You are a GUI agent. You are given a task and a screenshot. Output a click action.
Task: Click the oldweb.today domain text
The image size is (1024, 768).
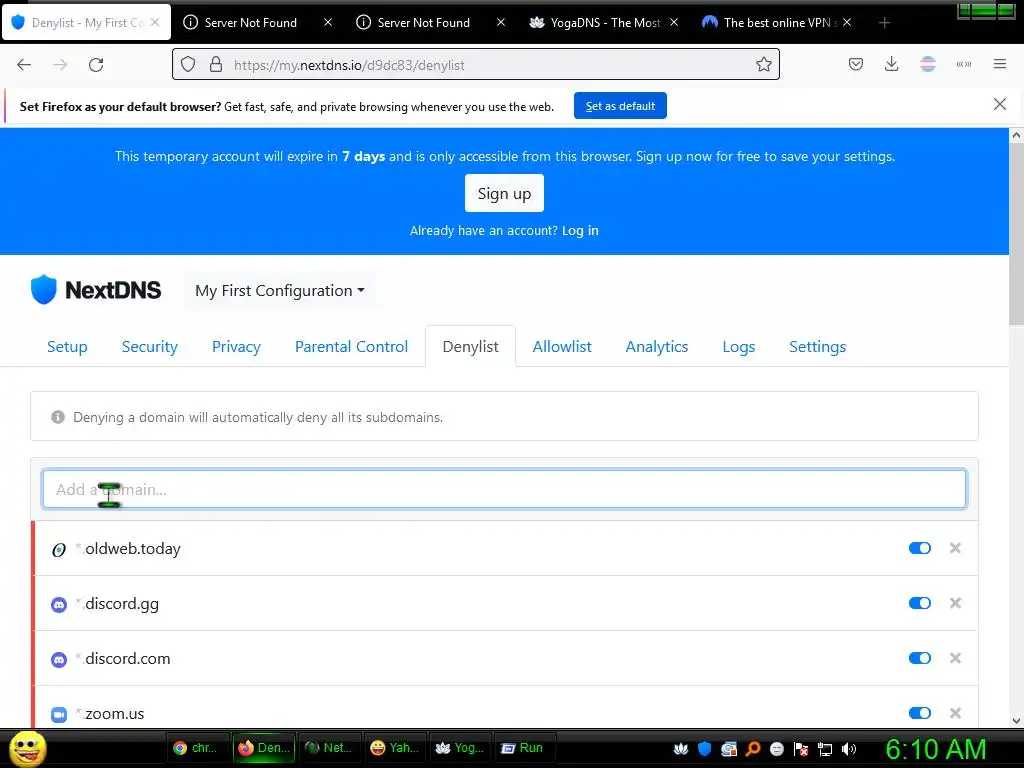(133, 549)
